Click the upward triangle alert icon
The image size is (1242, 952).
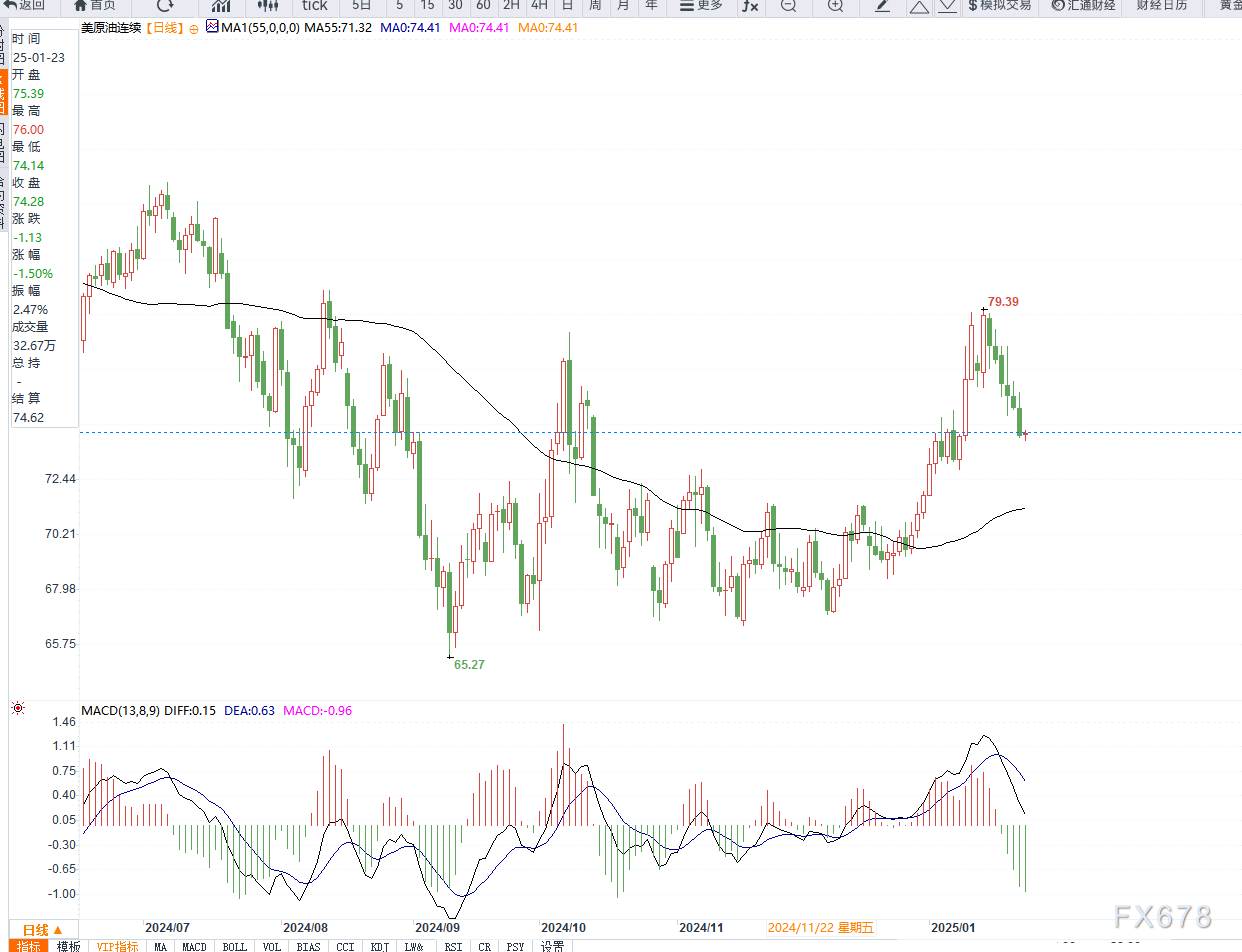pyautogui.click(x=920, y=7)
